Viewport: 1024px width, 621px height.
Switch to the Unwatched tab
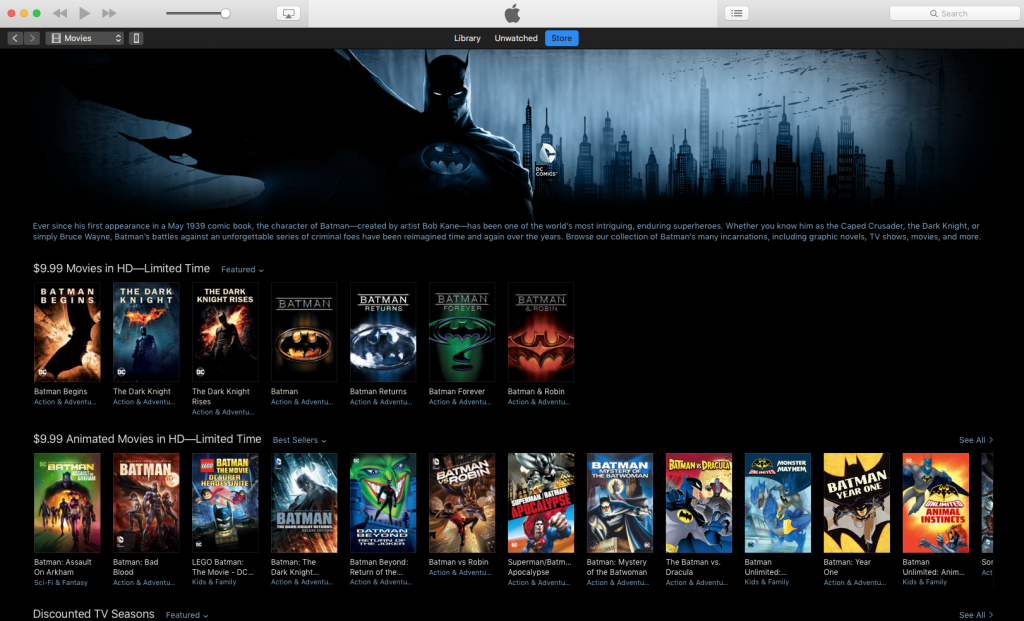click(x=515, y=38)
